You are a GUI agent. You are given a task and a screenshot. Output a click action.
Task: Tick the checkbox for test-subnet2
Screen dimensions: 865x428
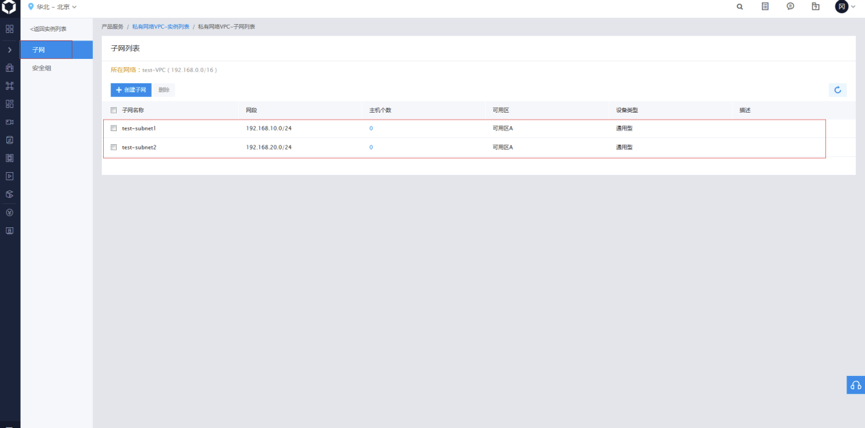pyautogui.click(x=114, y=147)
